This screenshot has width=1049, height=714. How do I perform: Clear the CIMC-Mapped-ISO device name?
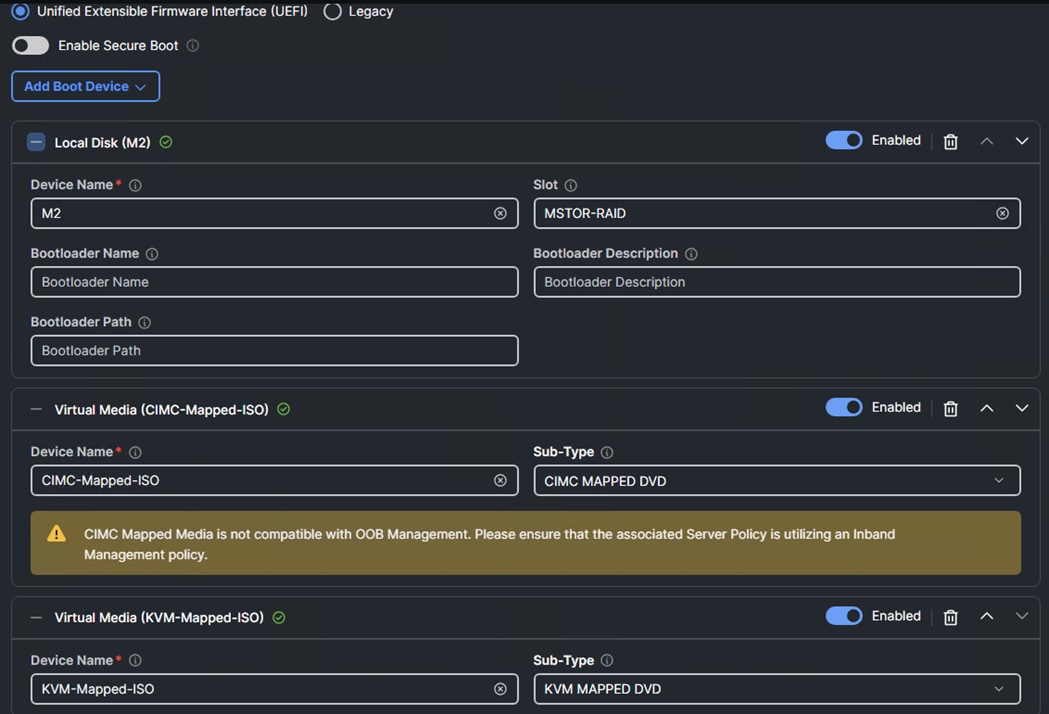click(x=500, y=480)
